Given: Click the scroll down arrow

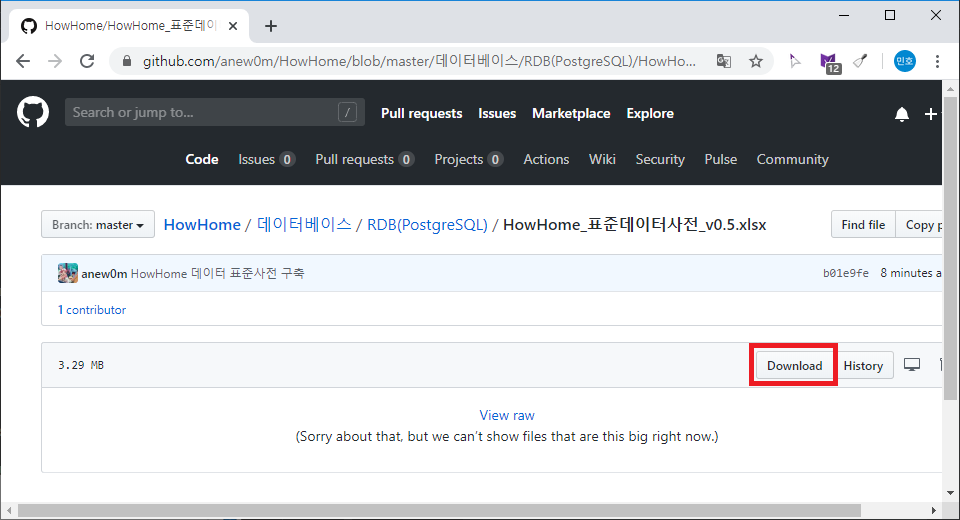Looking at the screenshot, I should click(950, 493).
